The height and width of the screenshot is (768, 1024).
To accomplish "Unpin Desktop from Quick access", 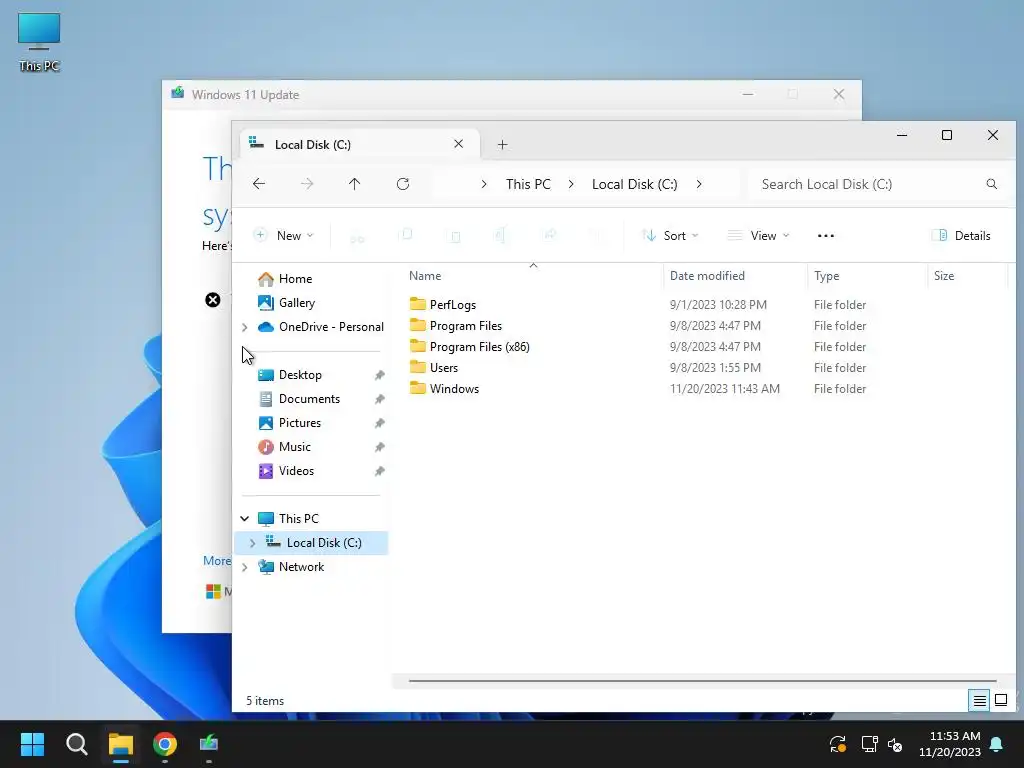I will (x=379, y=376).
